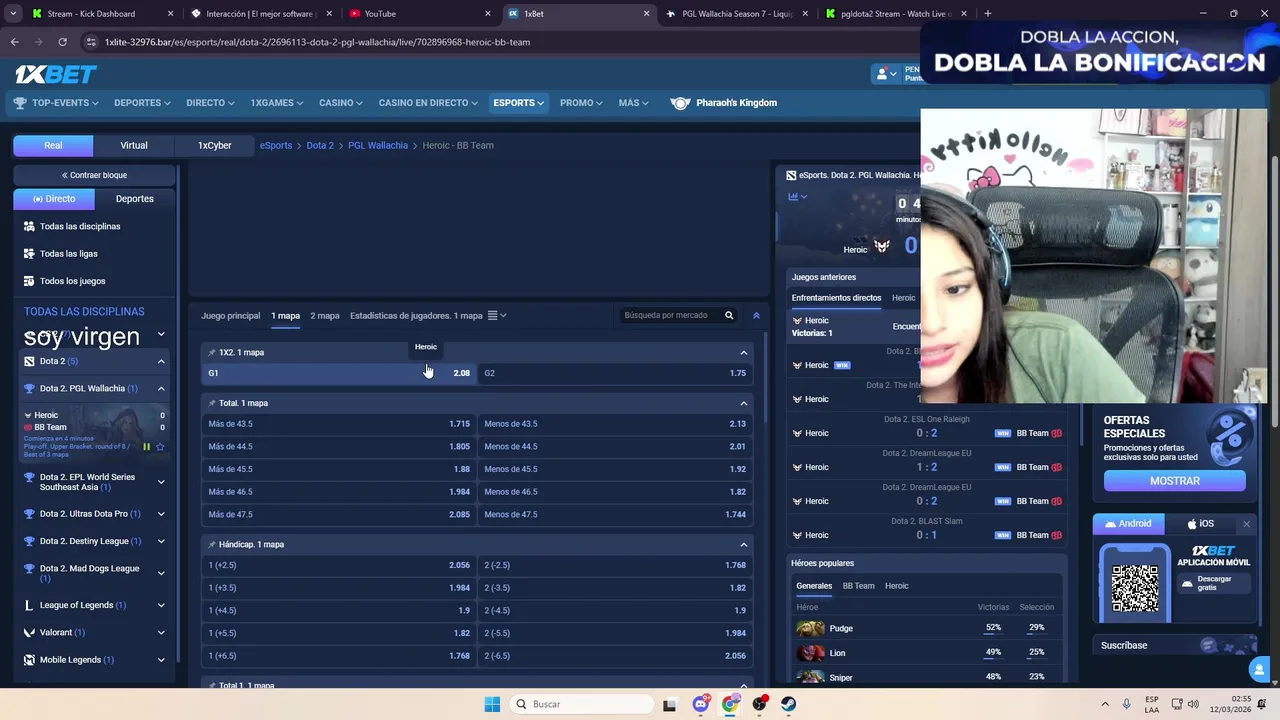
Task: Switch to Juego principal tab
Action: [230, 316]
